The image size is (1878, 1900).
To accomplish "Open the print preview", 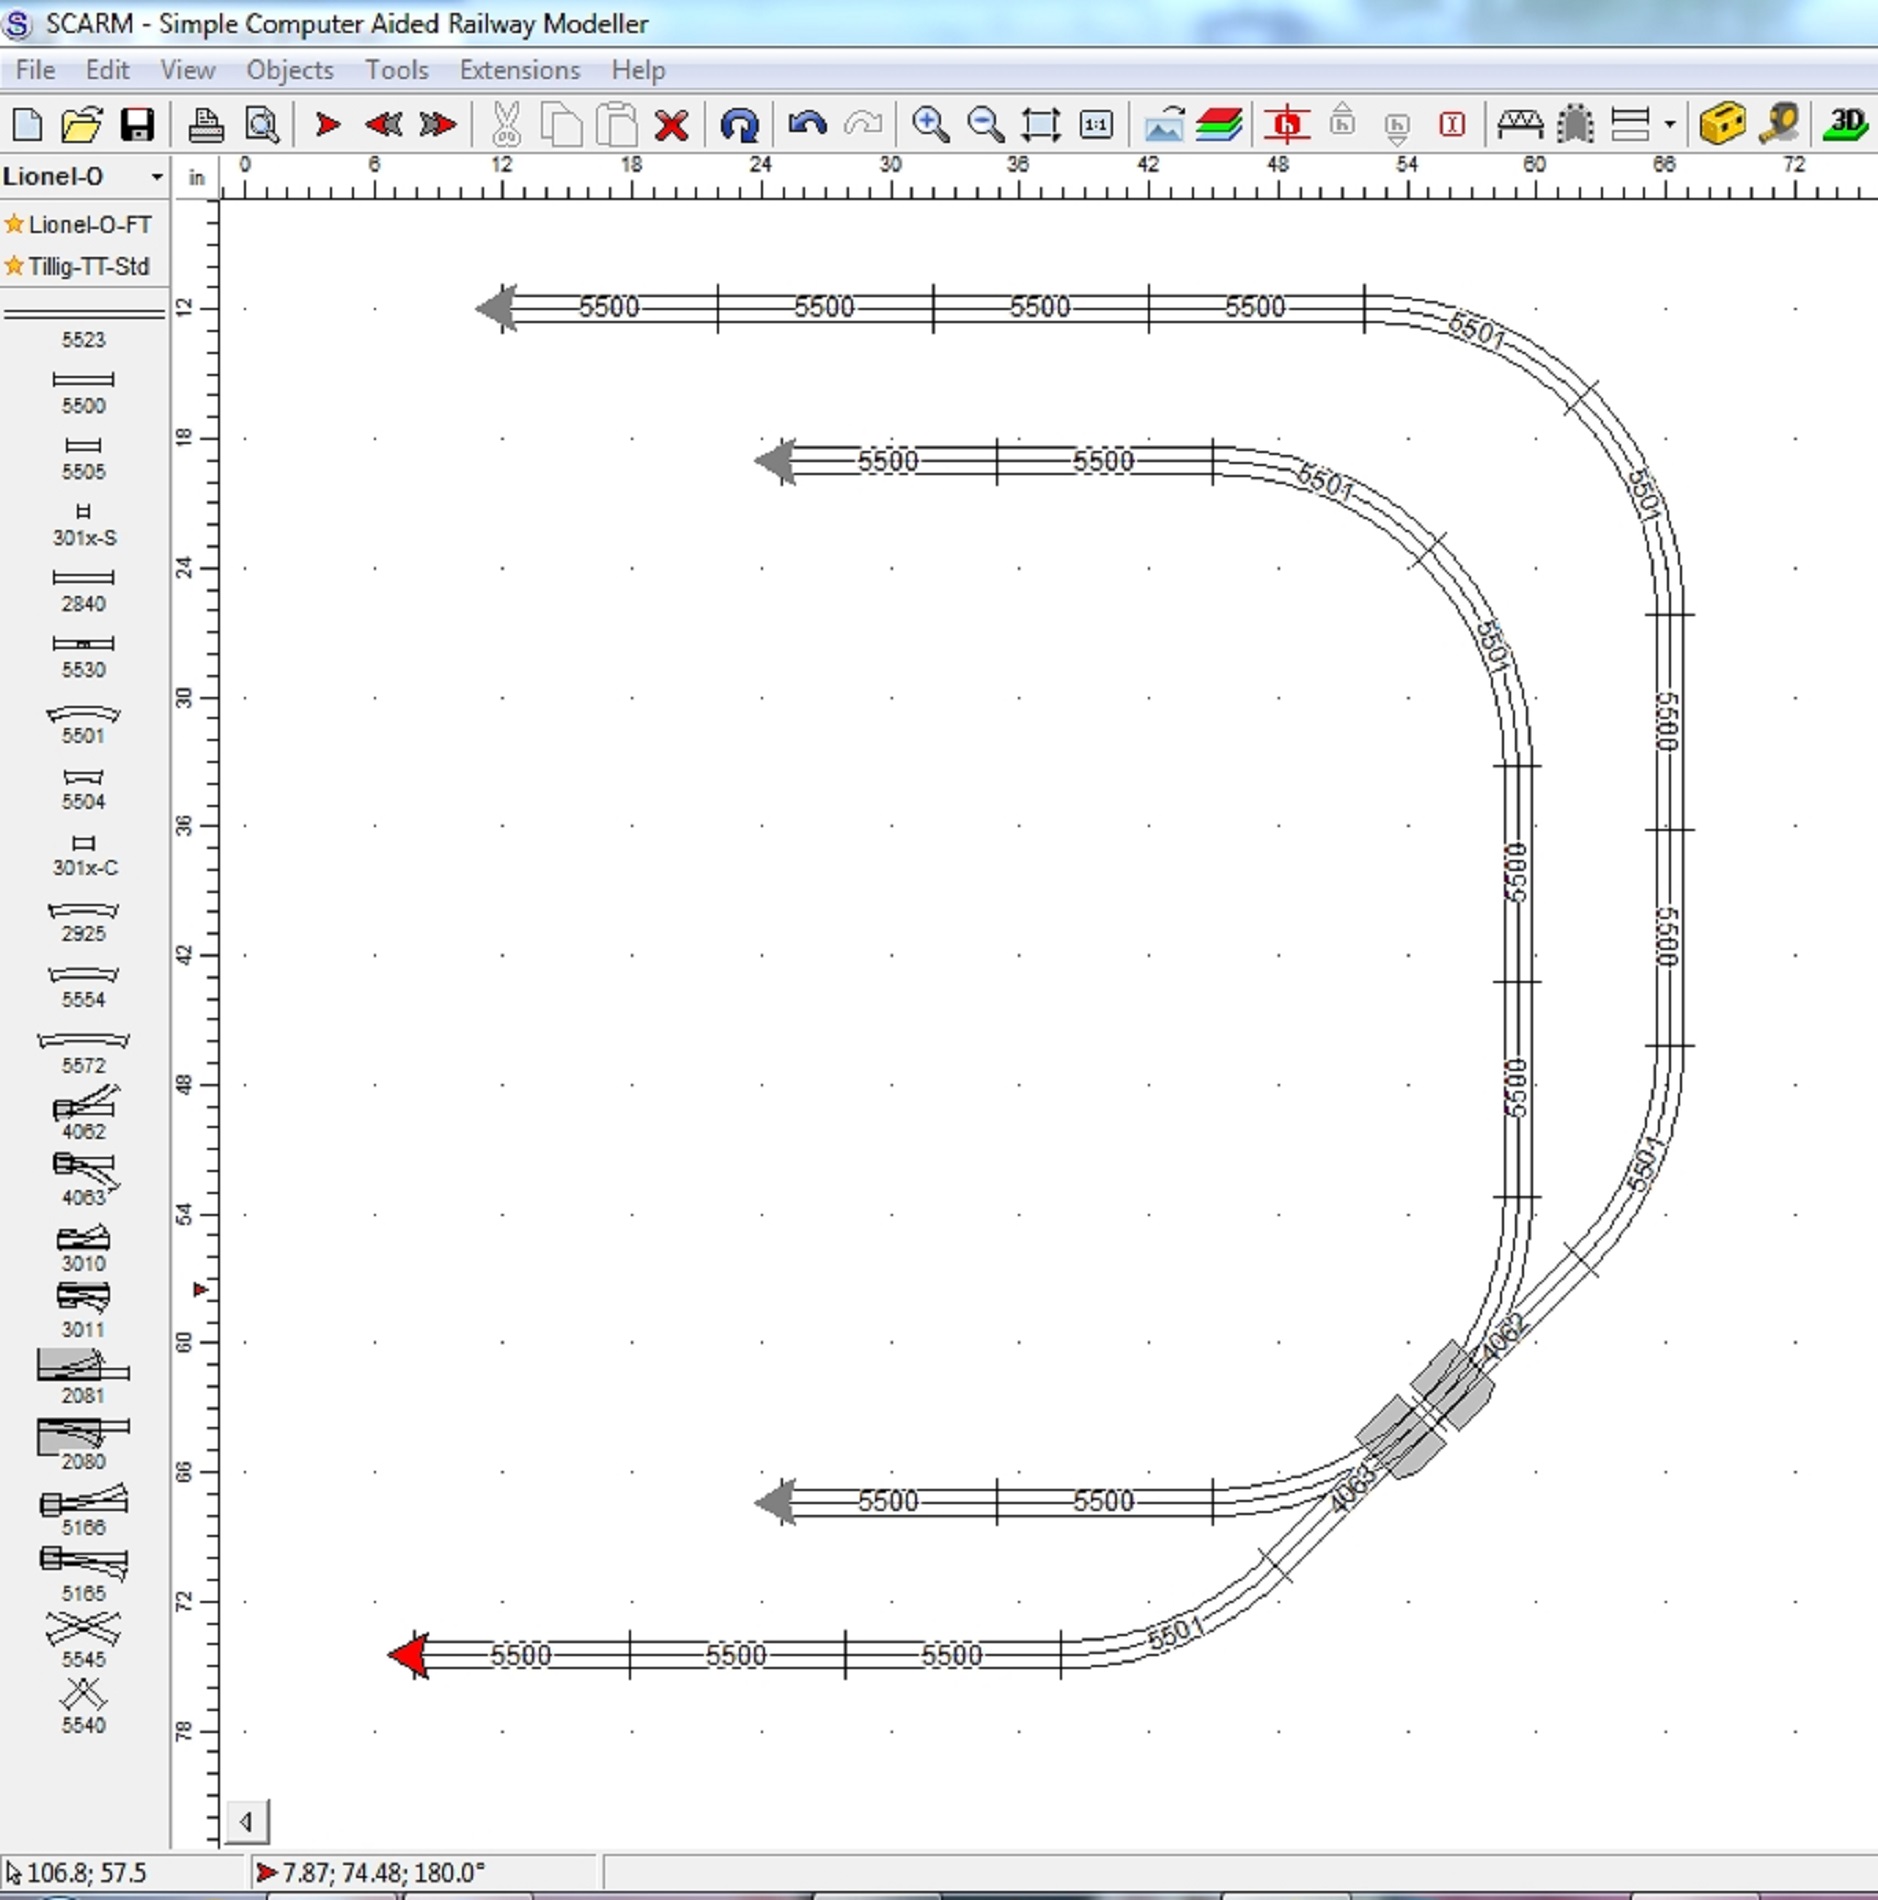I will pyautogui.click(x=262, y=125).
